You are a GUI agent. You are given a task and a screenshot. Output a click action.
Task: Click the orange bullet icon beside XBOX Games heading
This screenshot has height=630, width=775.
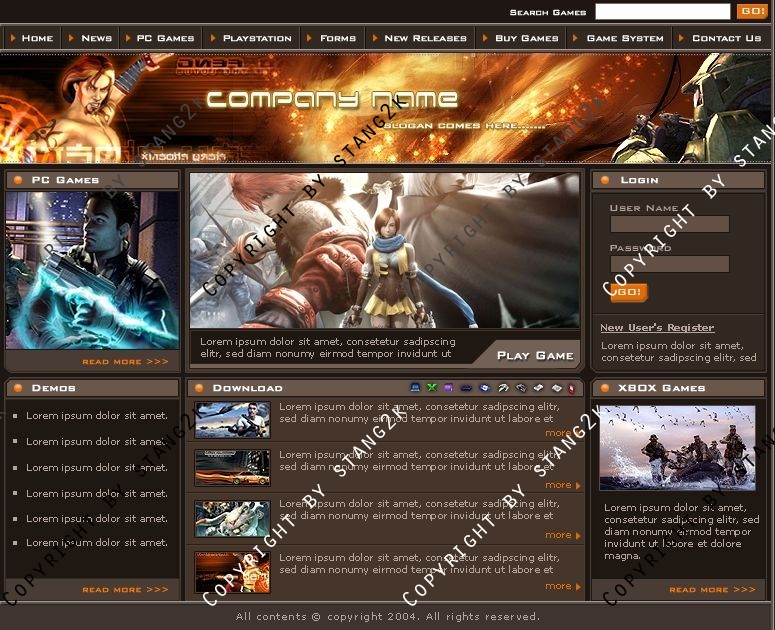(x=606, y=388)
